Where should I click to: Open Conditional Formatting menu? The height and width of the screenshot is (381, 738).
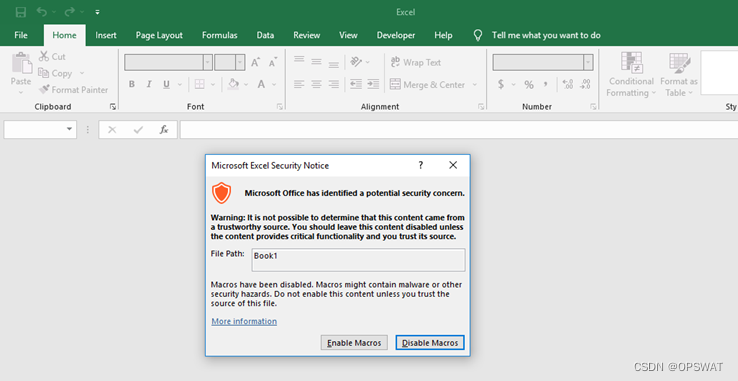tap(631, 74)
